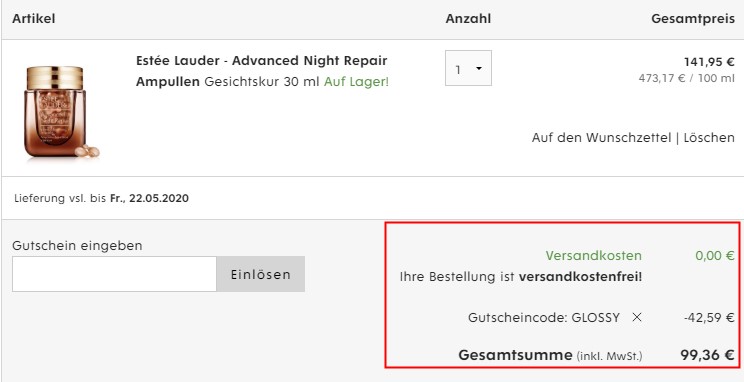Focus the Gutschein eingeben input field

(x=114, y=274)
